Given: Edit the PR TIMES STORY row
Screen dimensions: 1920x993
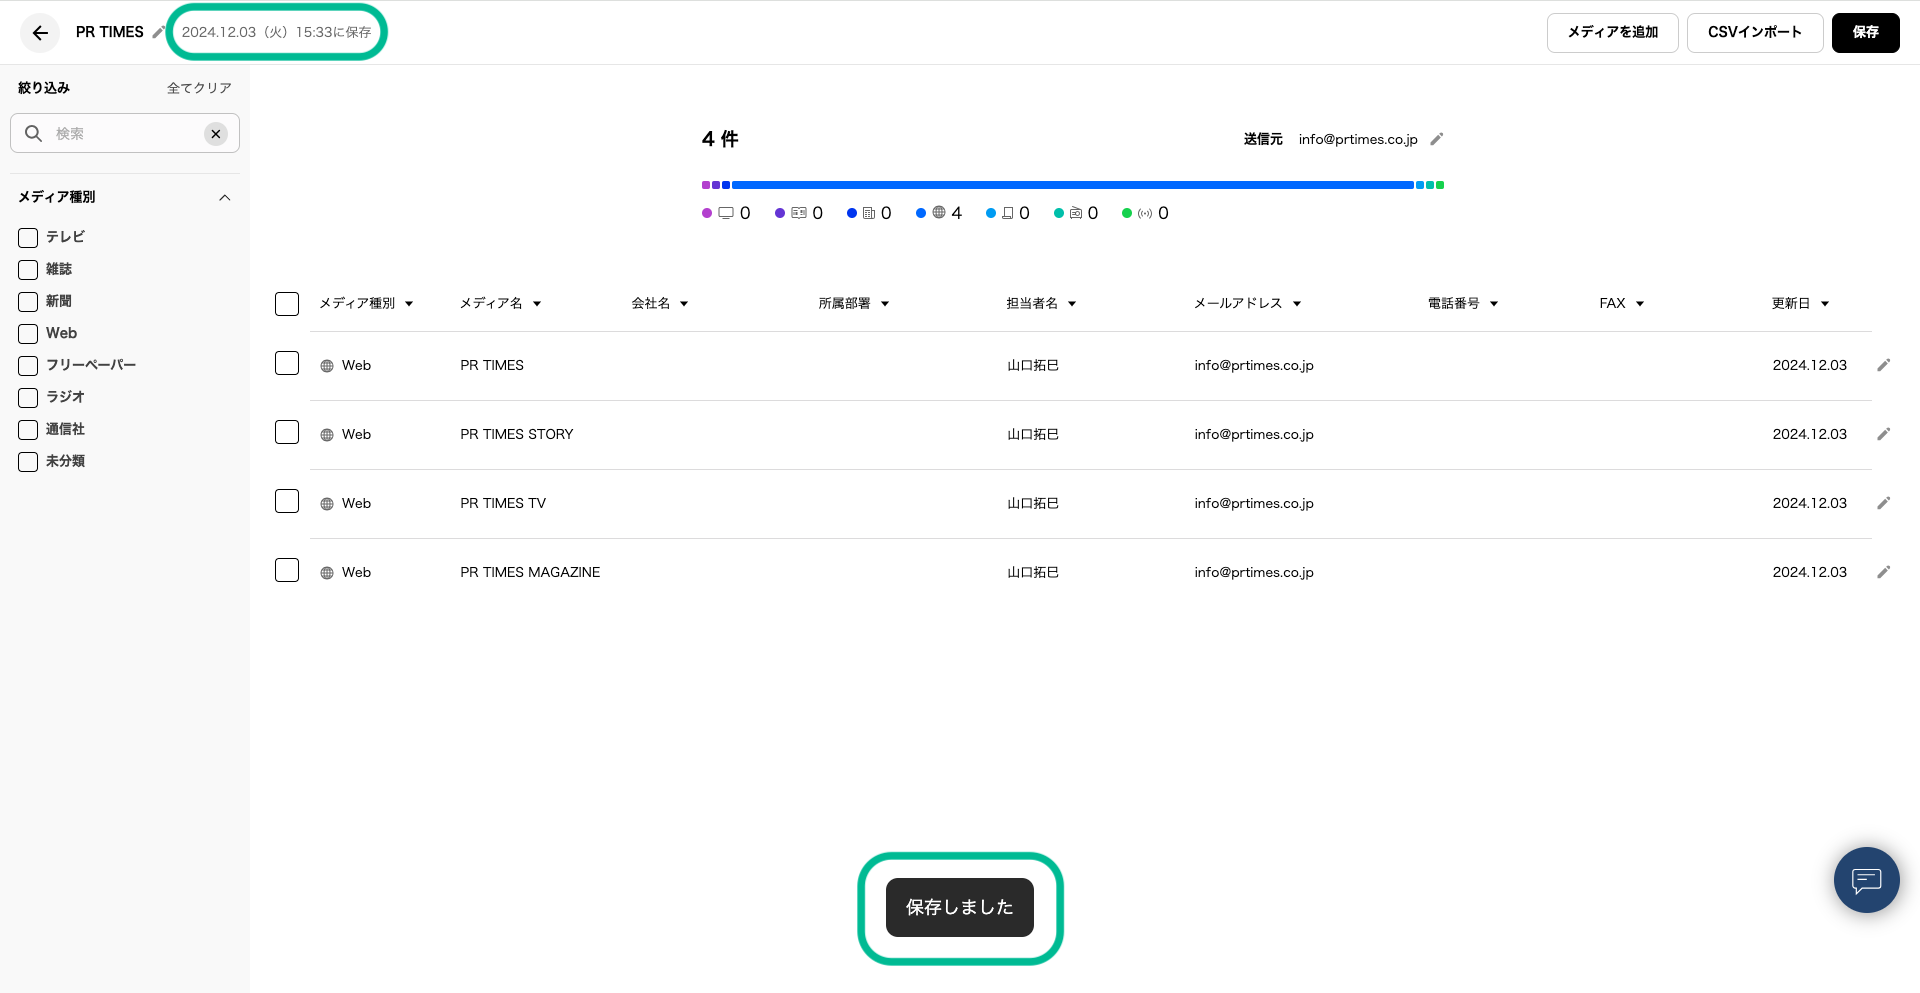Looking at the screenshot, I should pyautogui.click(x=1883, y=434).
